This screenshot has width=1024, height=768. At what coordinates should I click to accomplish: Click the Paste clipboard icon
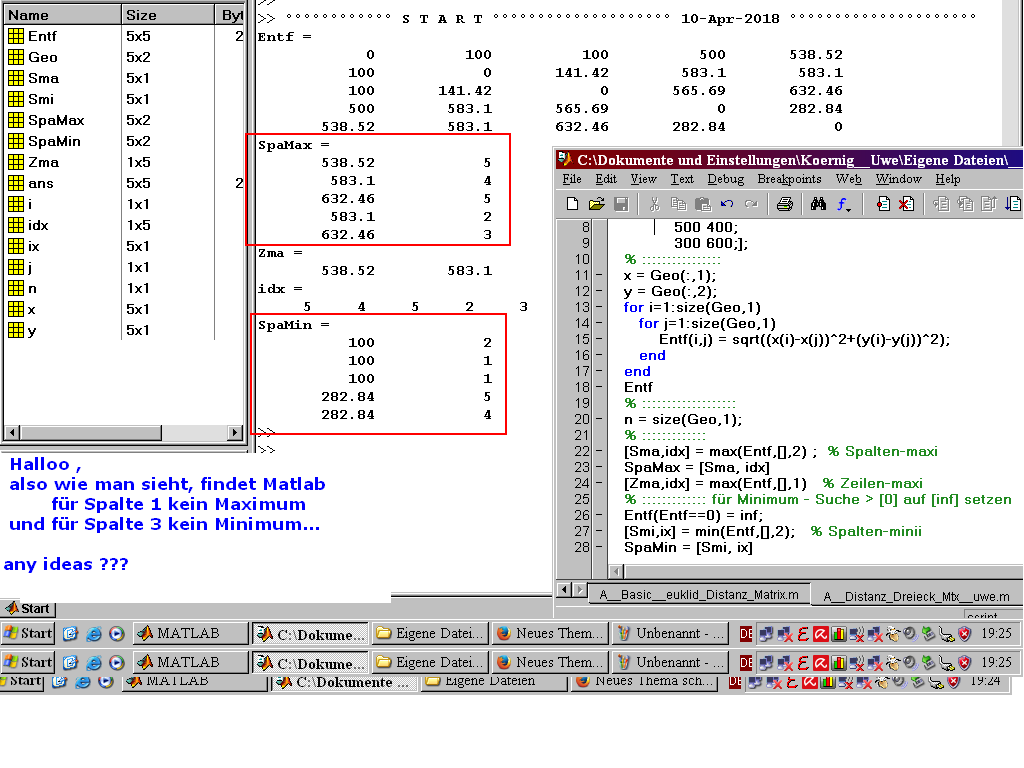point(702,204)
